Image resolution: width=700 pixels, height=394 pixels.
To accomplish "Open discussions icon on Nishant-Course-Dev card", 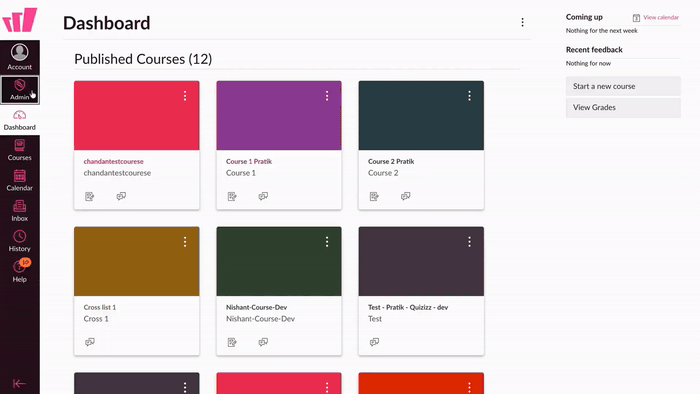I will point(263,342).
